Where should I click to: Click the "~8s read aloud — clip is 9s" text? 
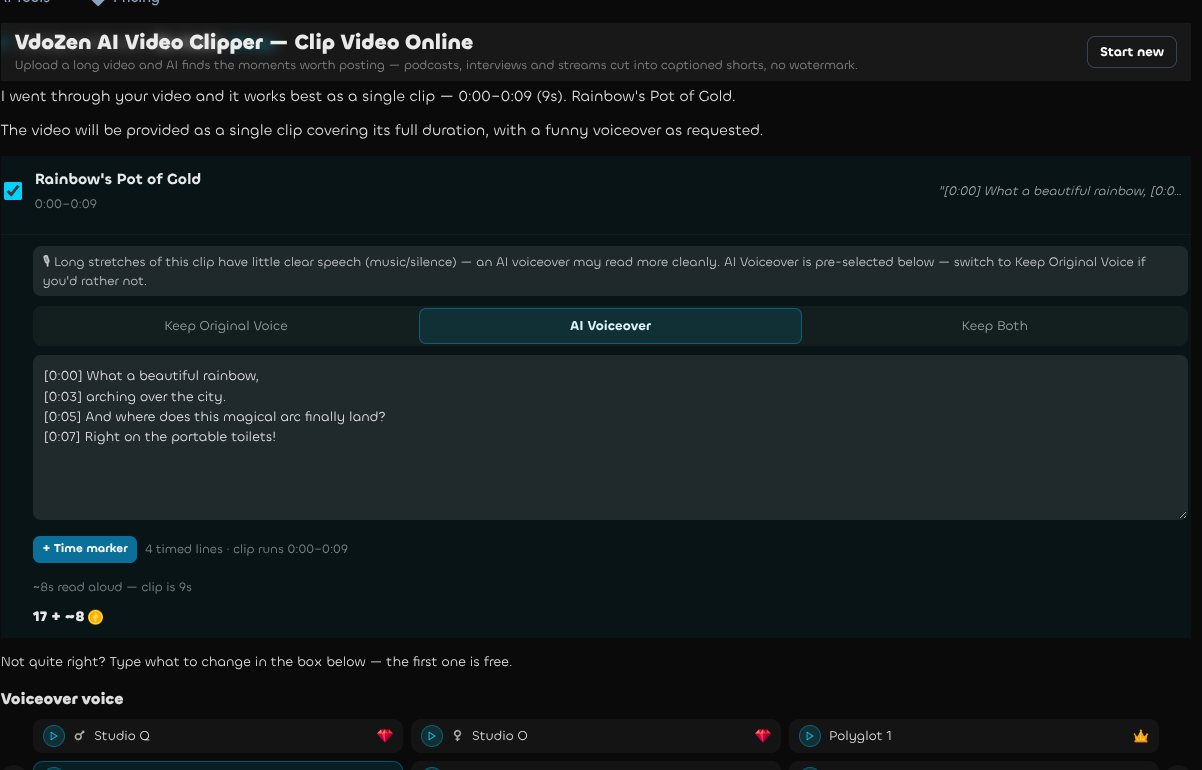(112, 587)
